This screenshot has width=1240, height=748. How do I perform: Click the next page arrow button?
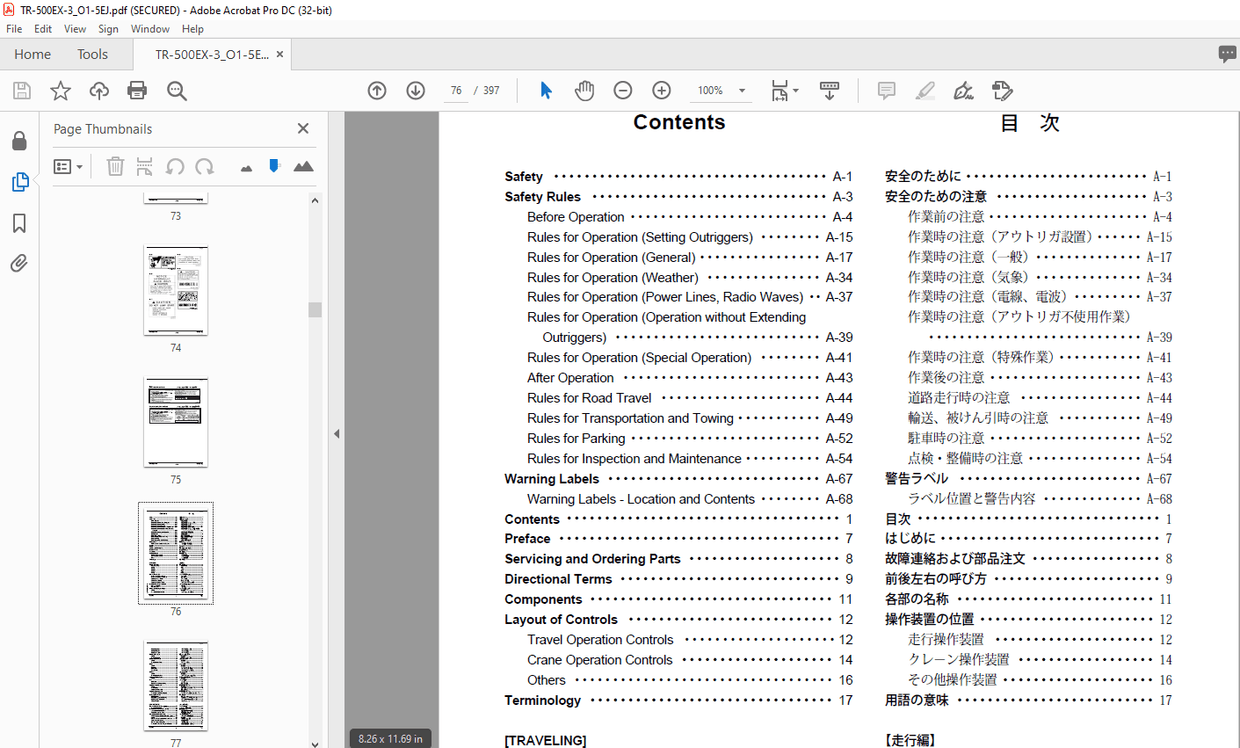(x=415, y=90)
